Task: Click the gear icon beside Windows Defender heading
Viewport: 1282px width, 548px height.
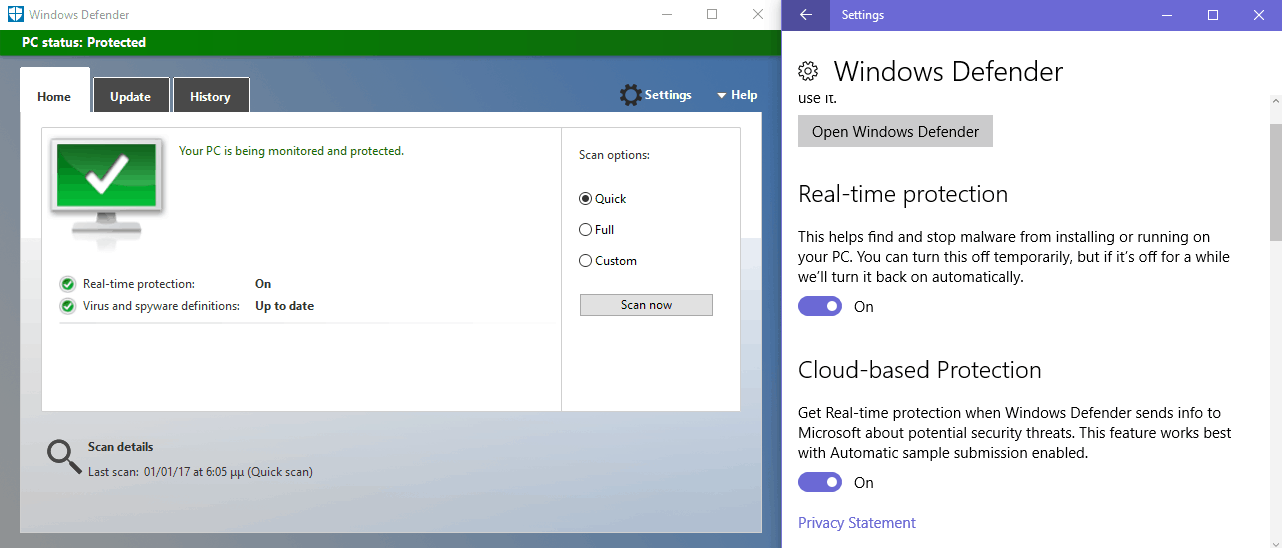Action: [808, 71]
